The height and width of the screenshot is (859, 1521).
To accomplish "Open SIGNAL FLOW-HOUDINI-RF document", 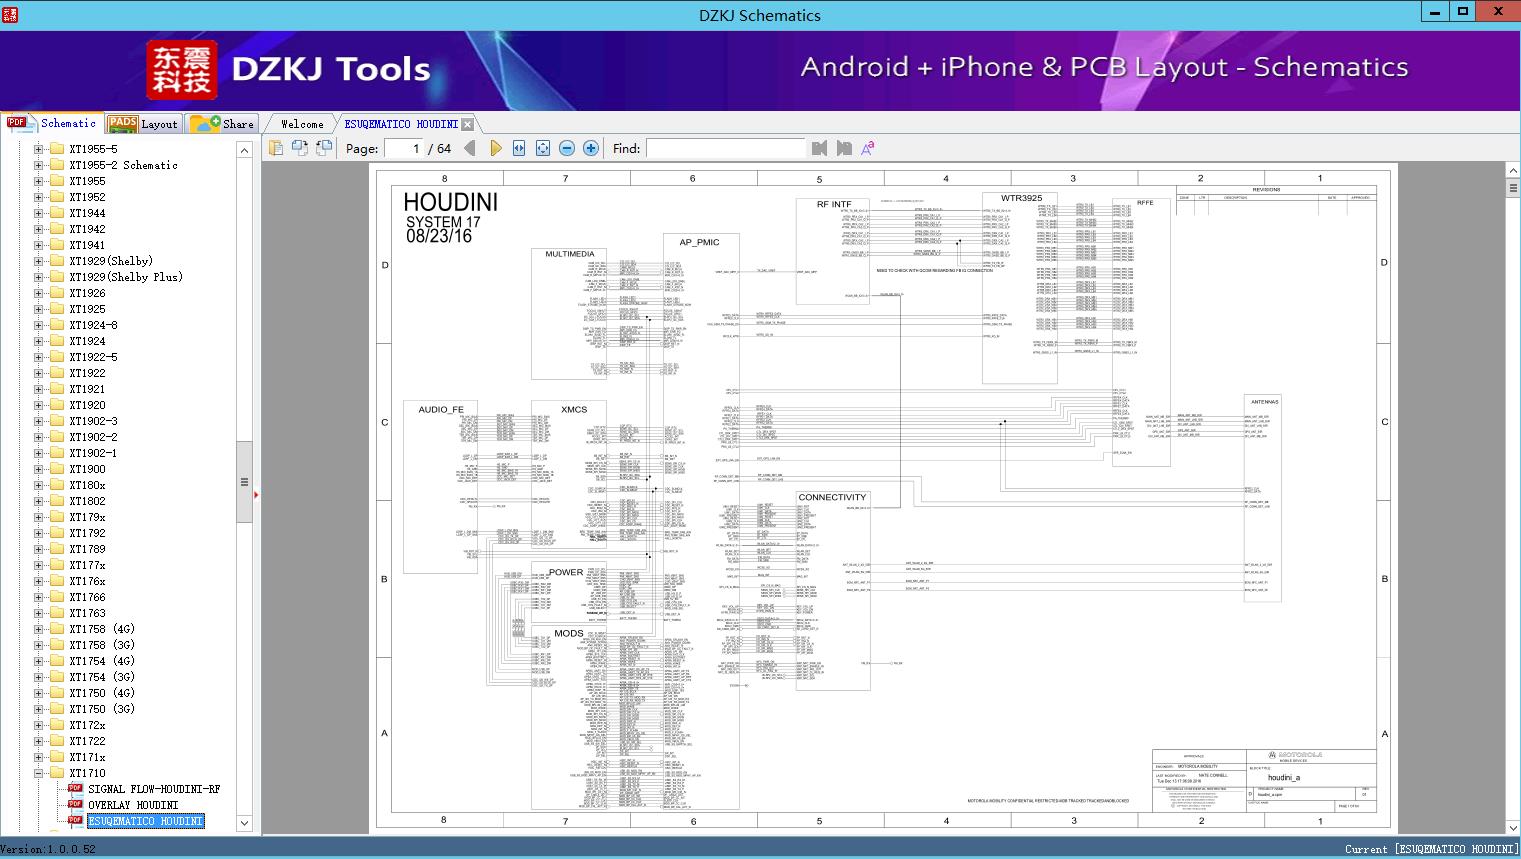I will [x=153, y=789].
